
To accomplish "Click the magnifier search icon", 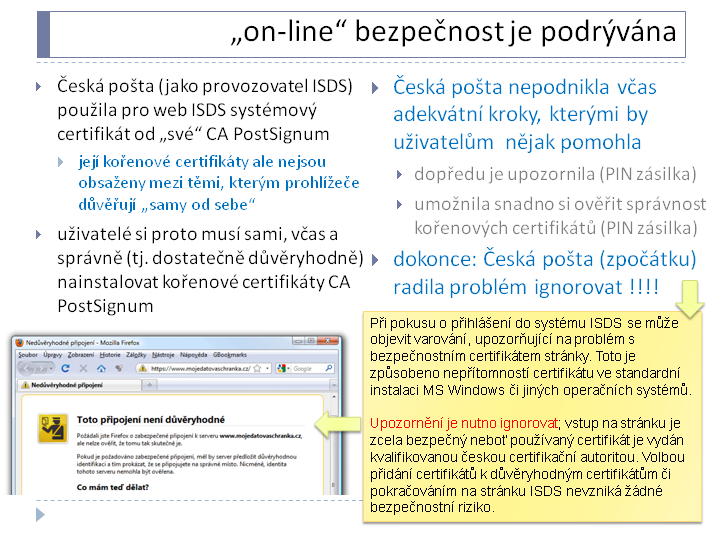I will tap(329, 368).
